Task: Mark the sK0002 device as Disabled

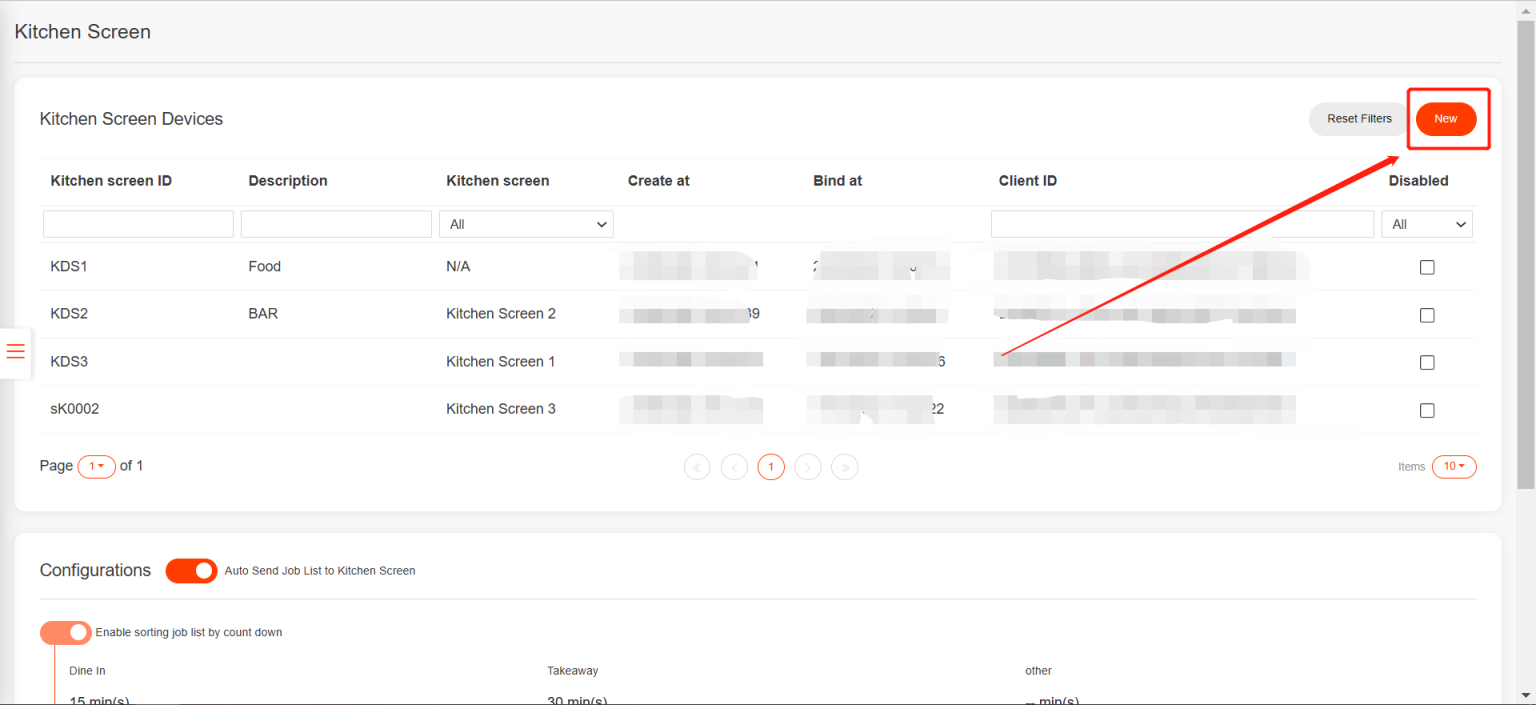Action: [x=1427, y=410]
